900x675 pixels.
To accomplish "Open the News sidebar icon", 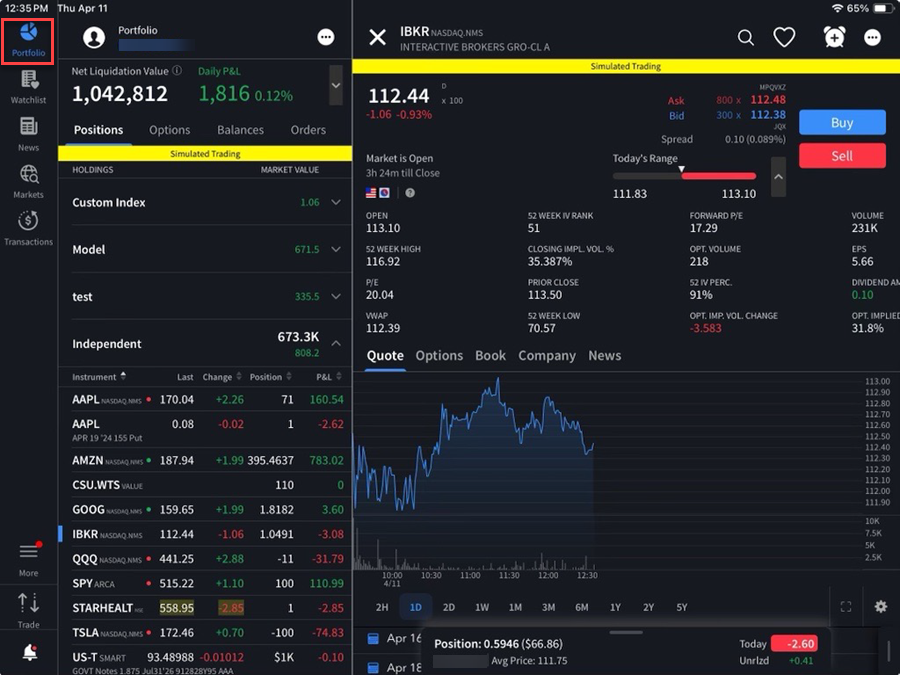I will 28,133.
